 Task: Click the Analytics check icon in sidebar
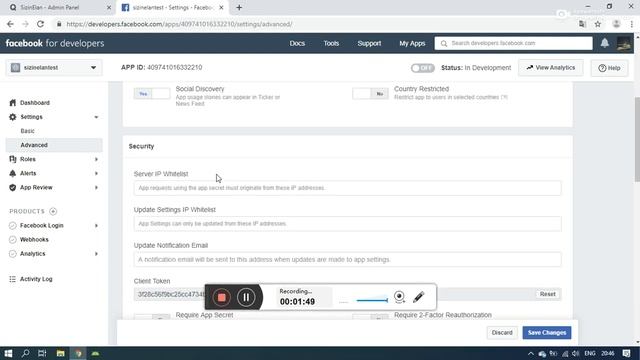(13, 253)
